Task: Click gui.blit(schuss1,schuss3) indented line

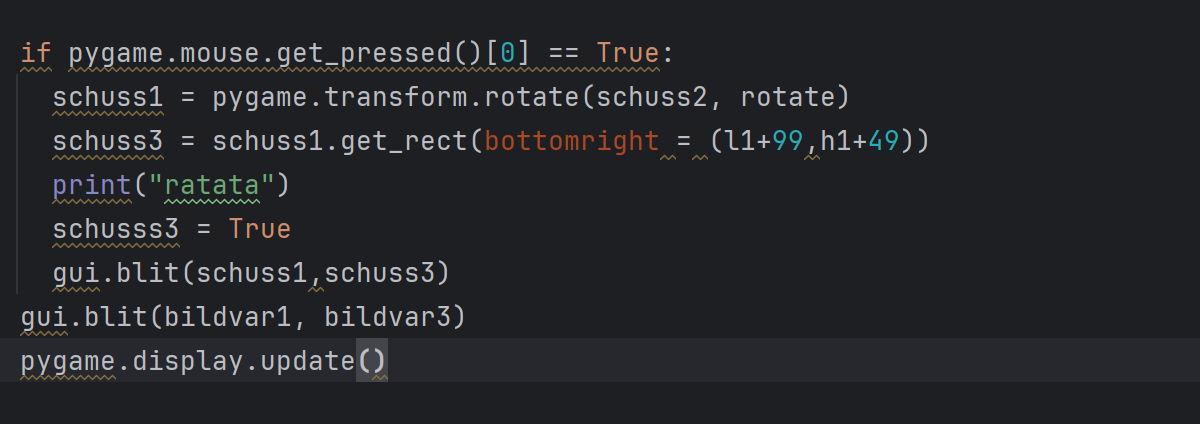Action: (x=252, y=273)
